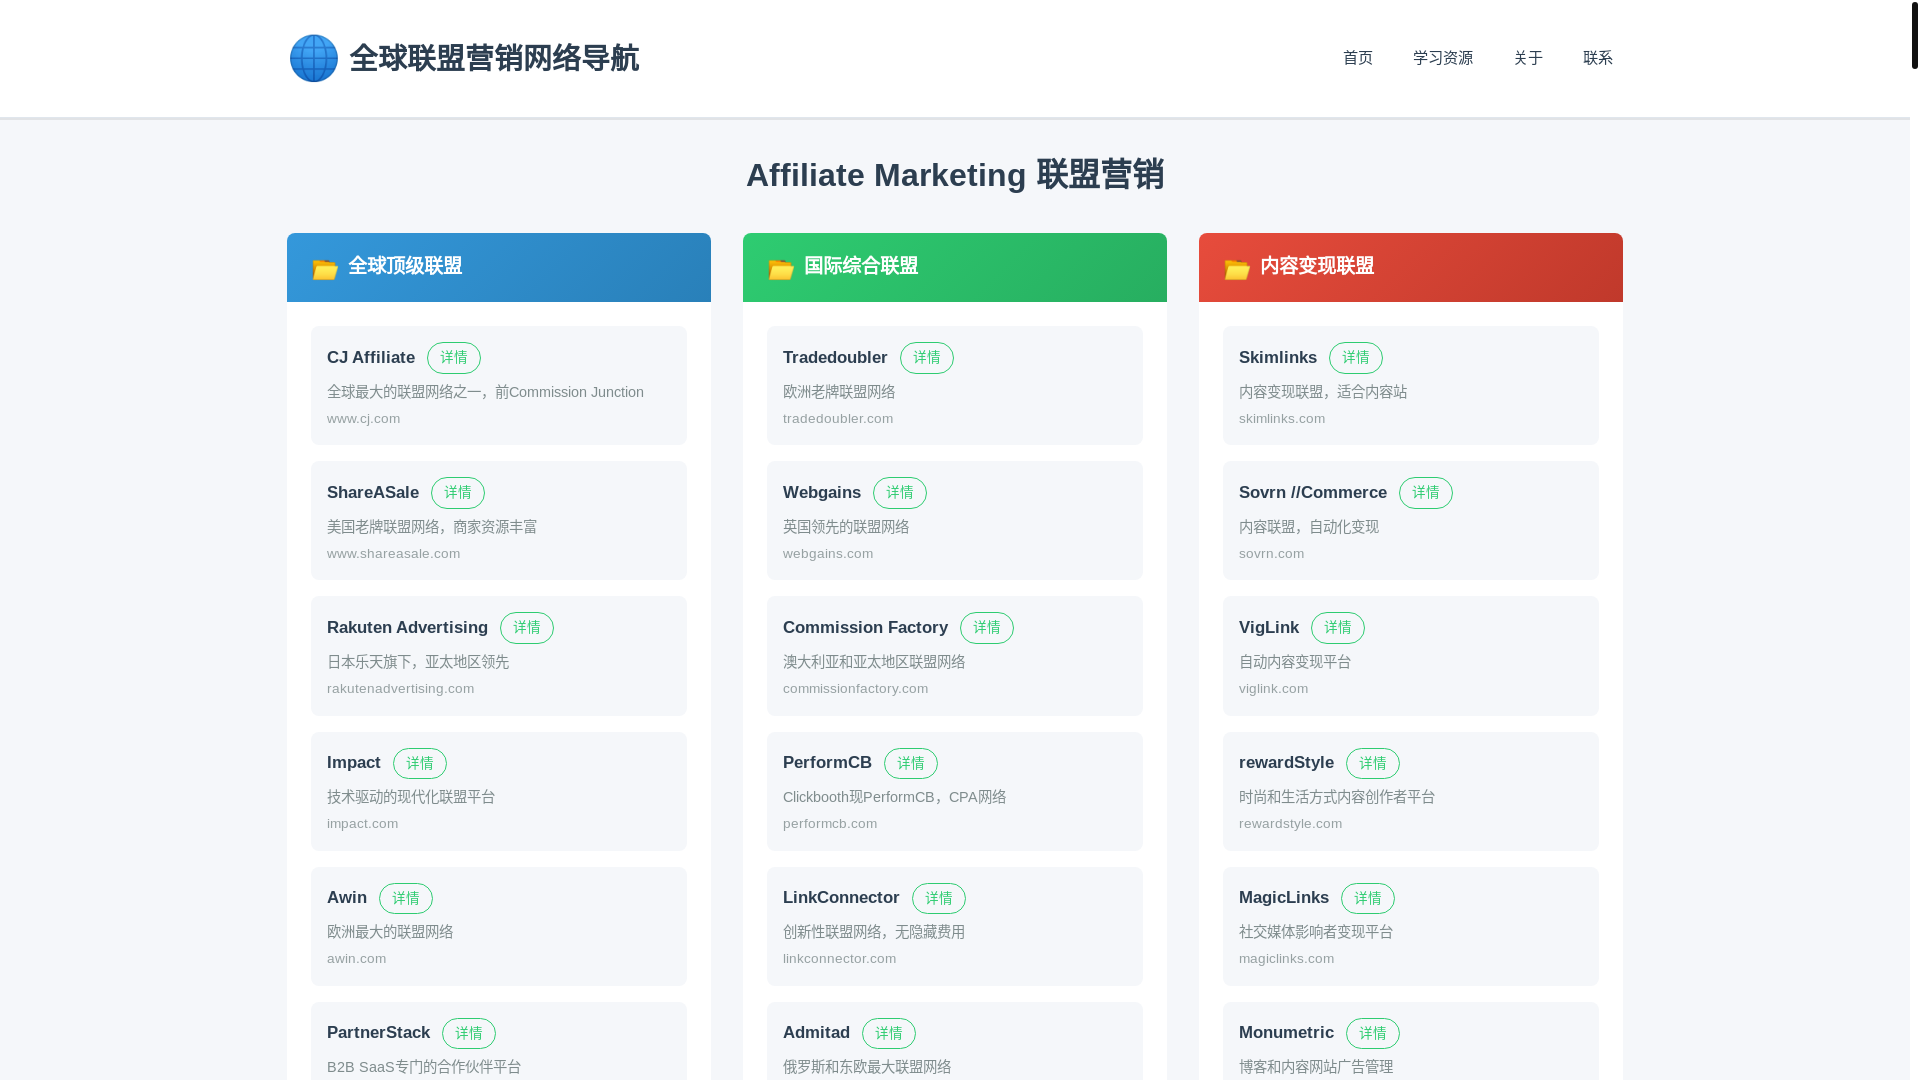Open 详情 for Webgains
The width and height of the screenshot is (1920, 1080).
(x=900, y=493)
